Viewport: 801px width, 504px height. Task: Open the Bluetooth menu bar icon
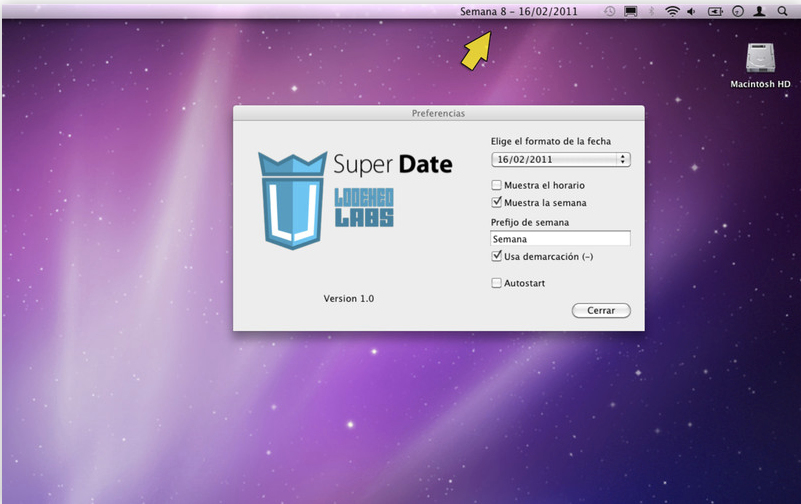click(651, 11)
